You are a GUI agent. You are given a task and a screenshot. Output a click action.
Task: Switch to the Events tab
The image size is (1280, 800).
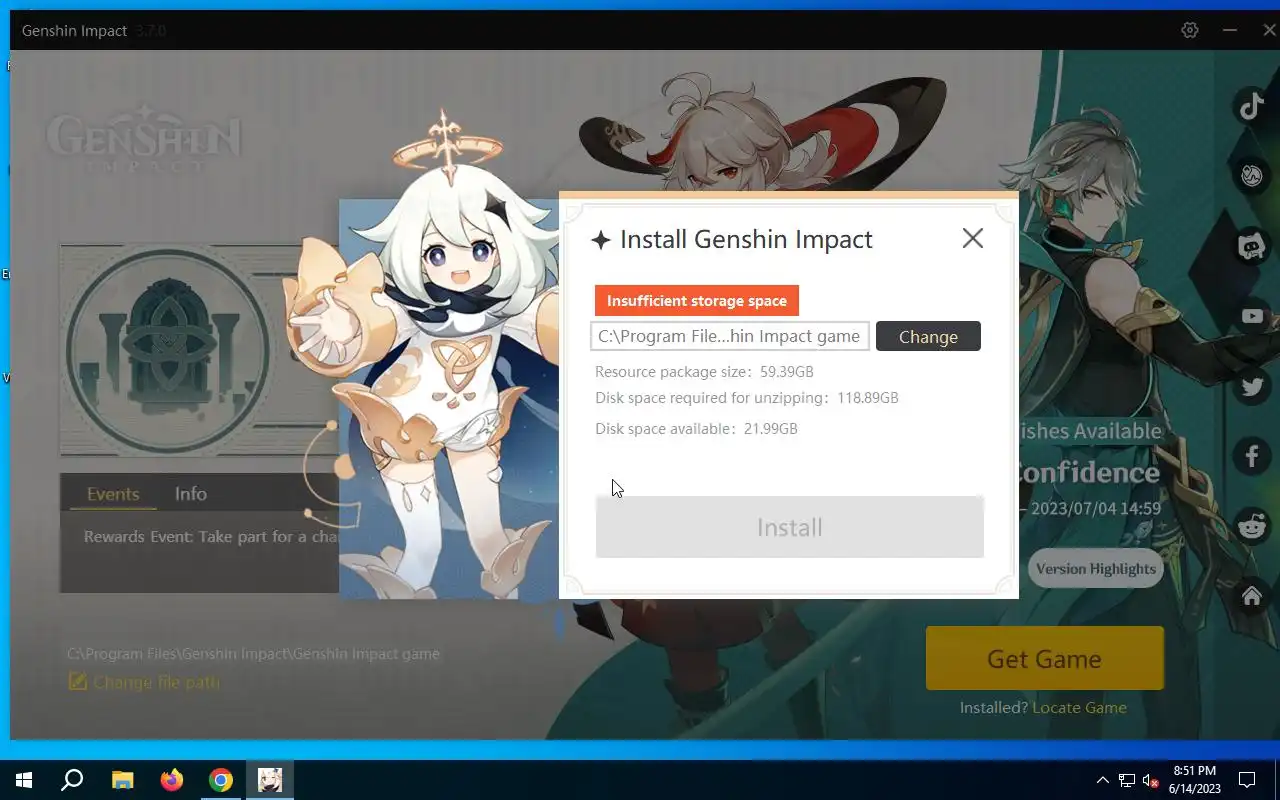coord(113,494)
